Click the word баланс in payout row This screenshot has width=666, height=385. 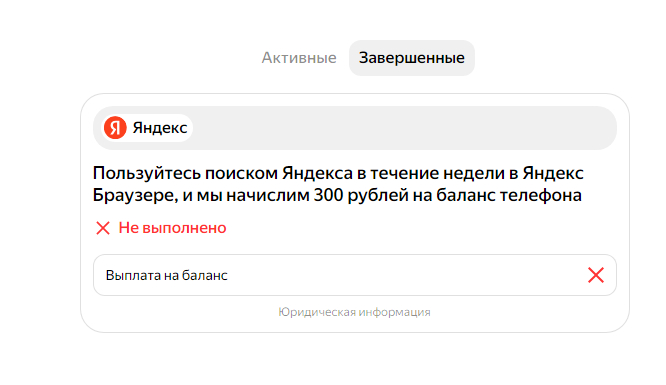pos(205,275)
